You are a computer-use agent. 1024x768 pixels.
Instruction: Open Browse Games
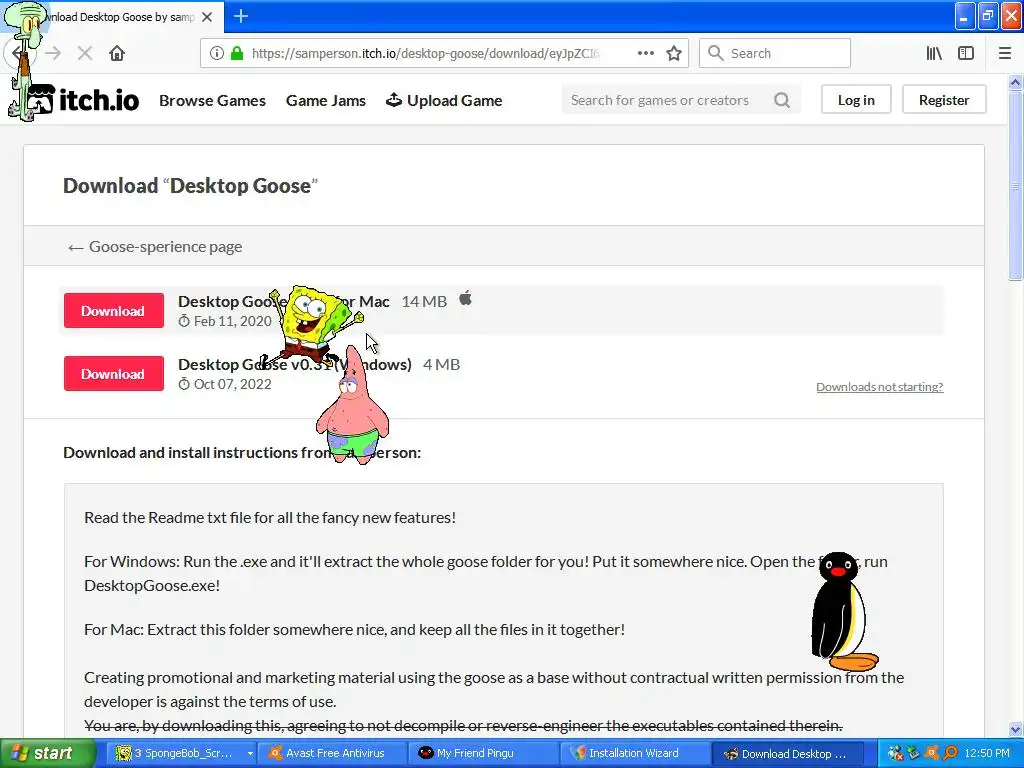[212, 101]
